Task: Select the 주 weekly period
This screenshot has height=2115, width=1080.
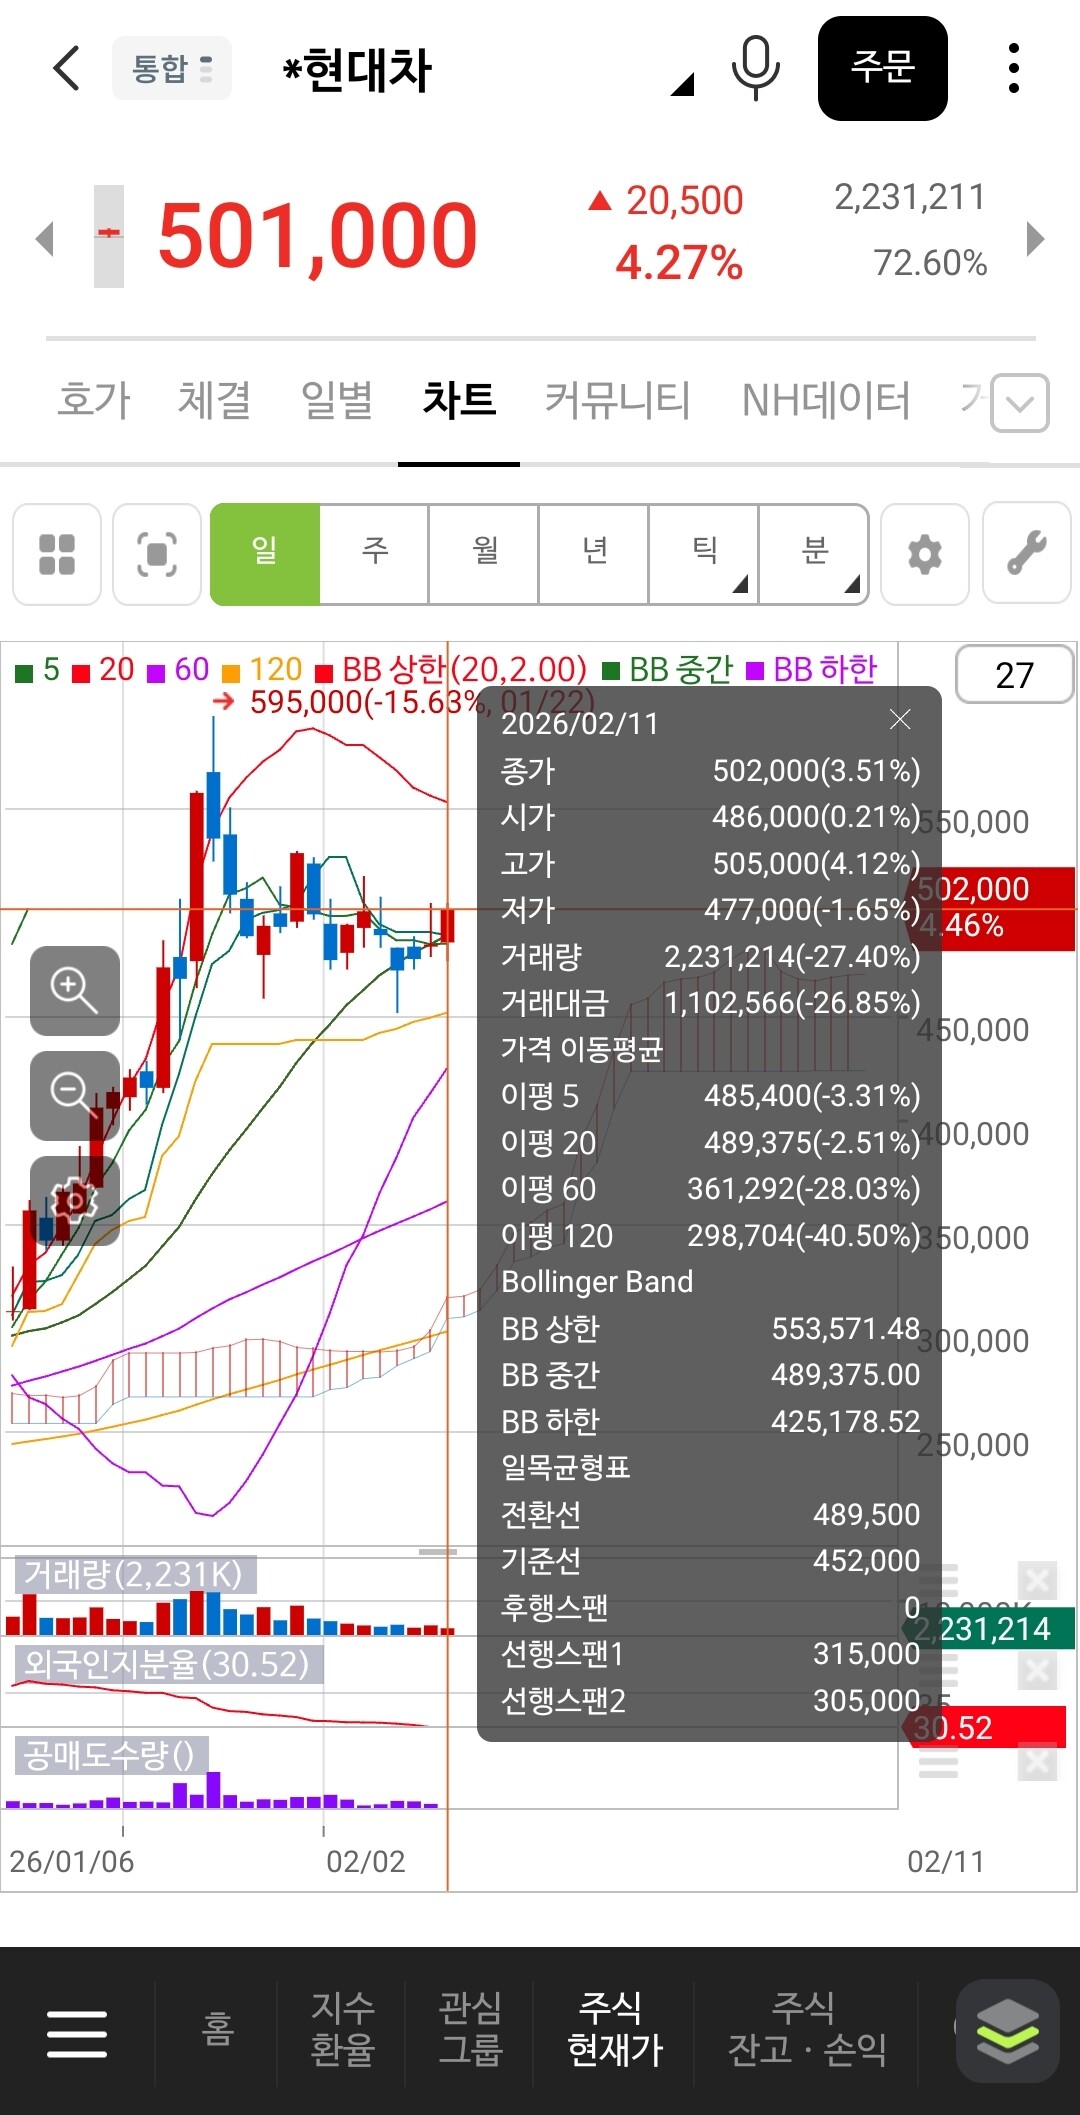Action: point(374,554)
